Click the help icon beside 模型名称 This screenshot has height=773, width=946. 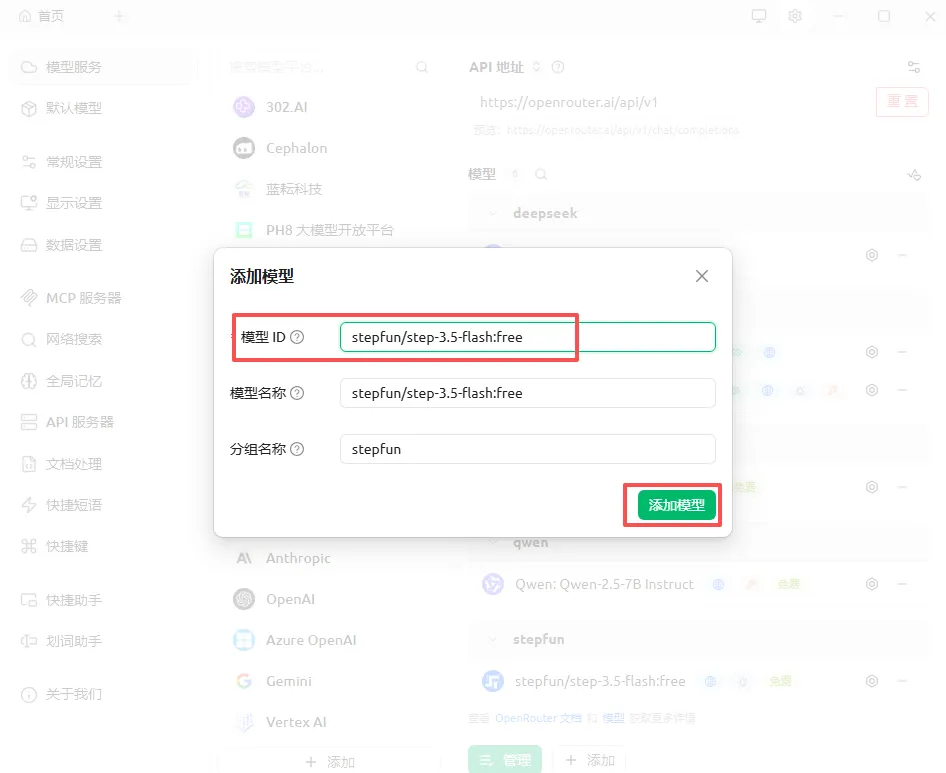point(297,393)
